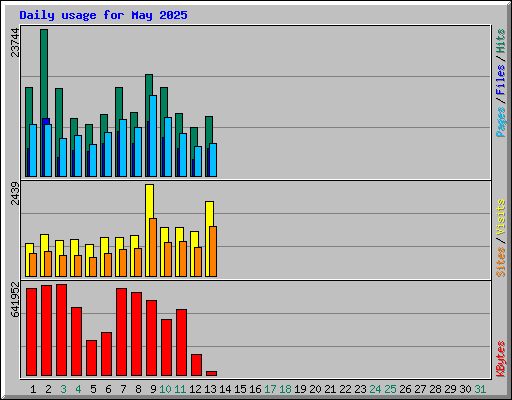Viewport: 512px width, 400px height.
Task: Click the green Hits legend label
Action: coord(500,41)
